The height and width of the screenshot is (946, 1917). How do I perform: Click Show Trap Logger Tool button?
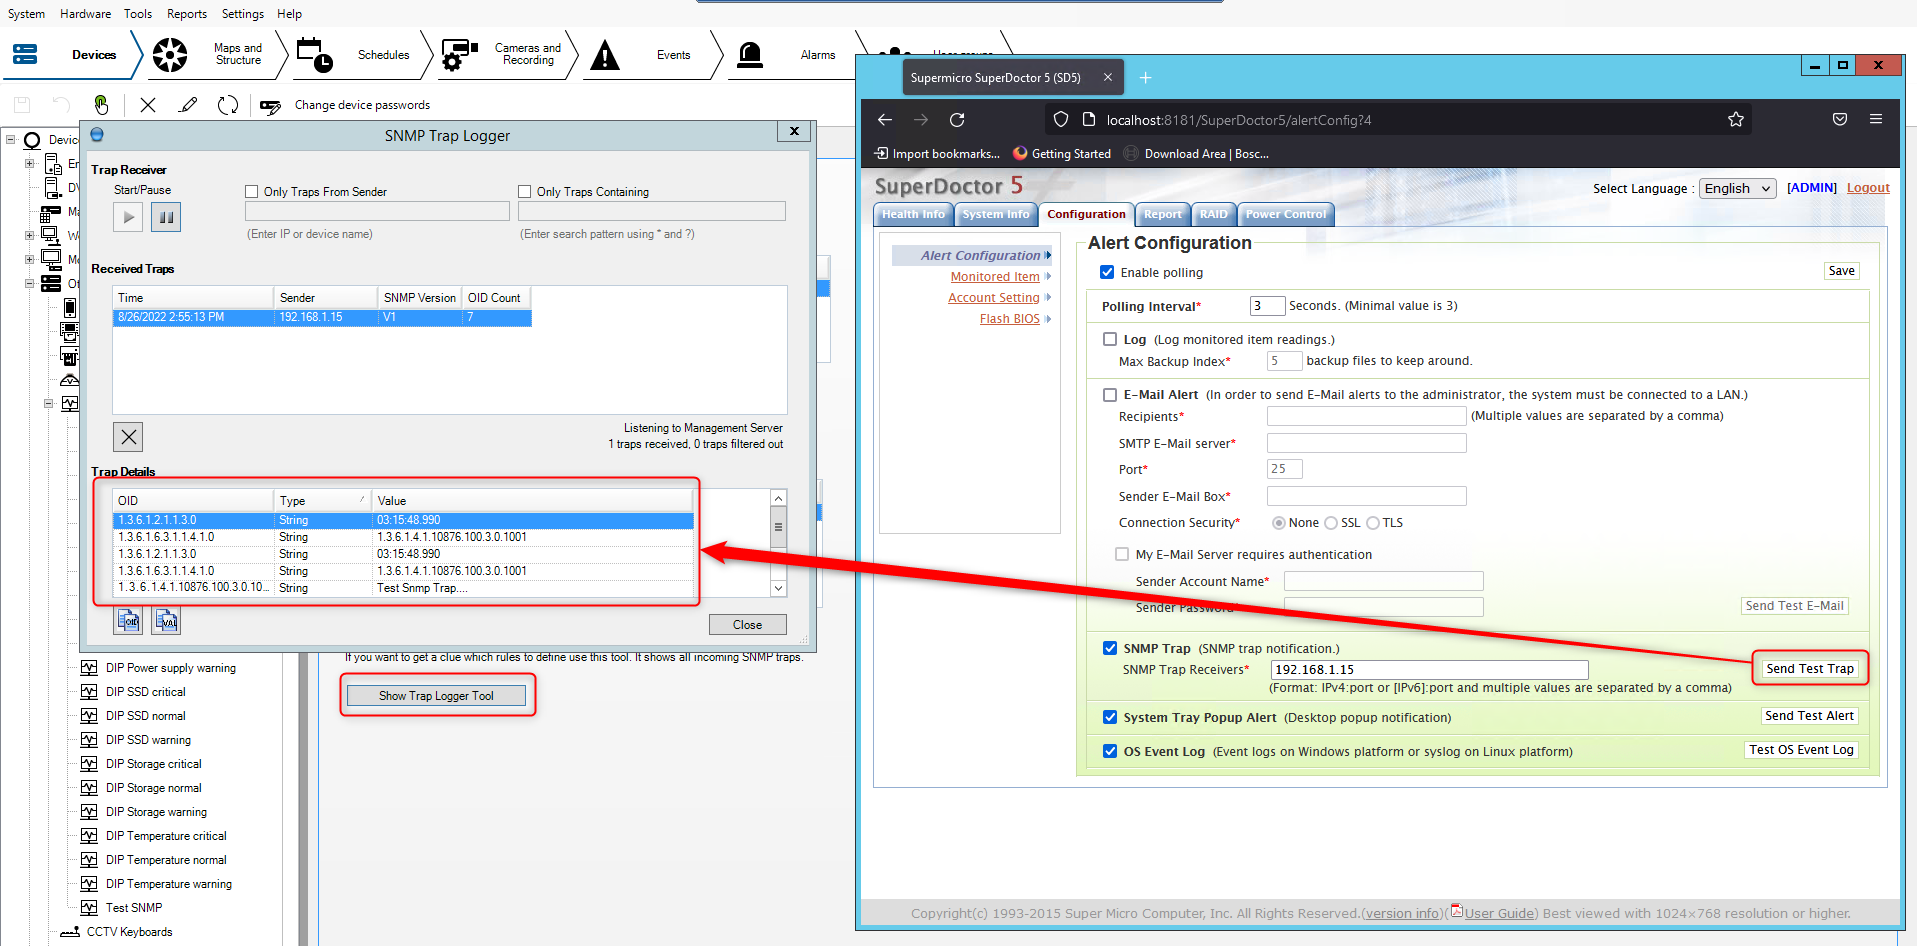(437, 696)
